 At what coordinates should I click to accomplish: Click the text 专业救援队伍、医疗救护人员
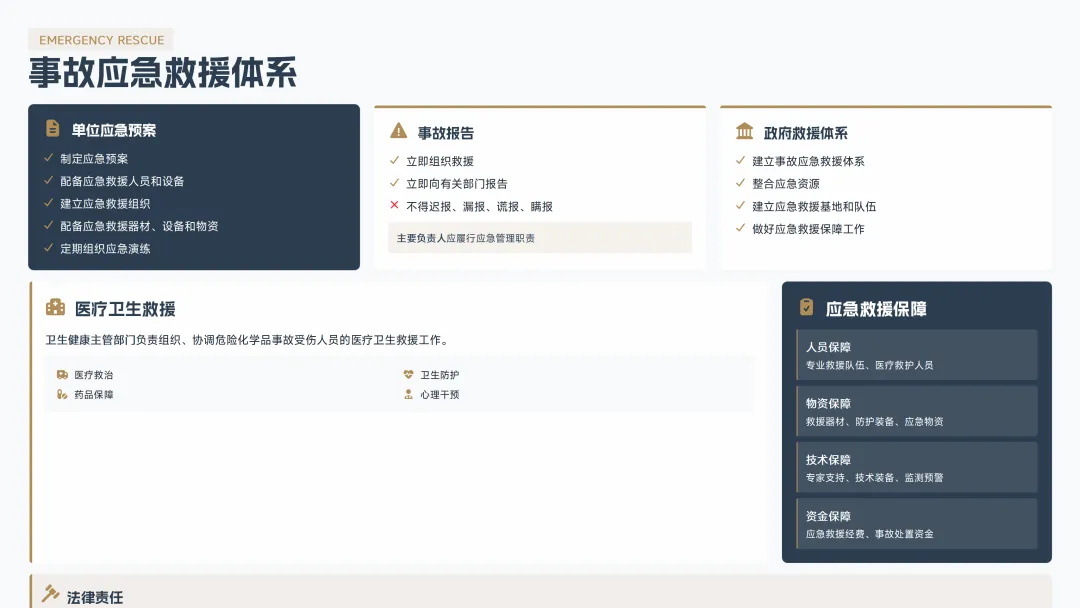tap(869, 365)
